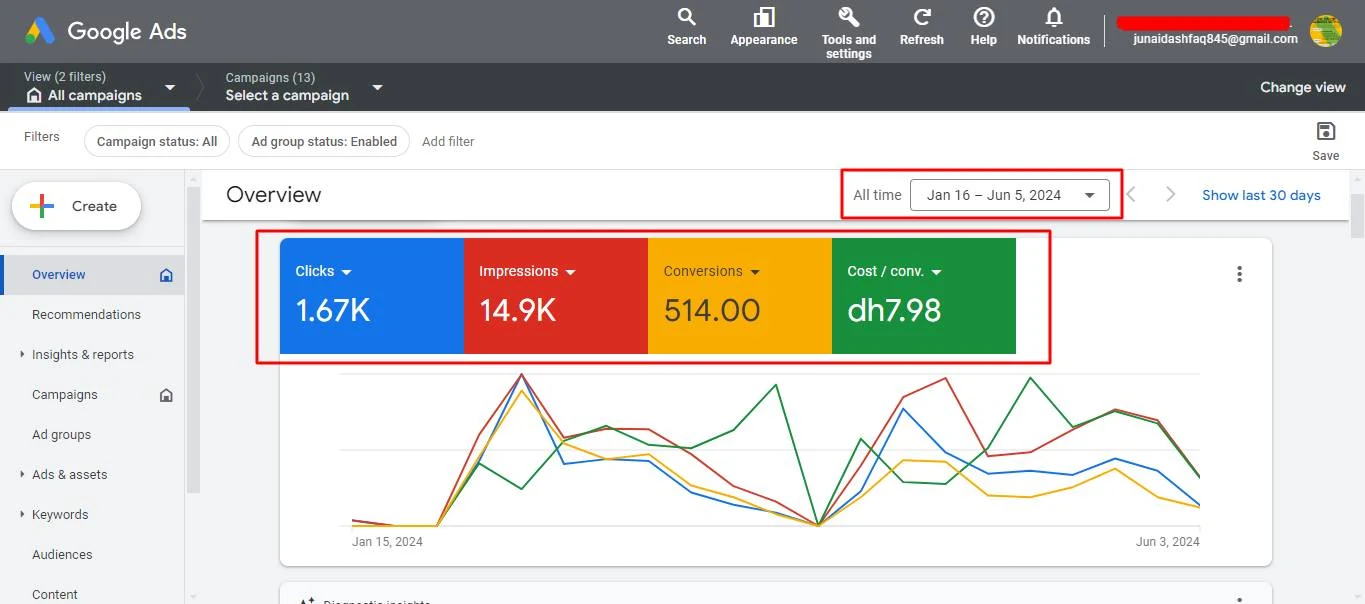Open the Help question mark icon
The height and width of the screenshot is (604, 1365).
[984, 17]
